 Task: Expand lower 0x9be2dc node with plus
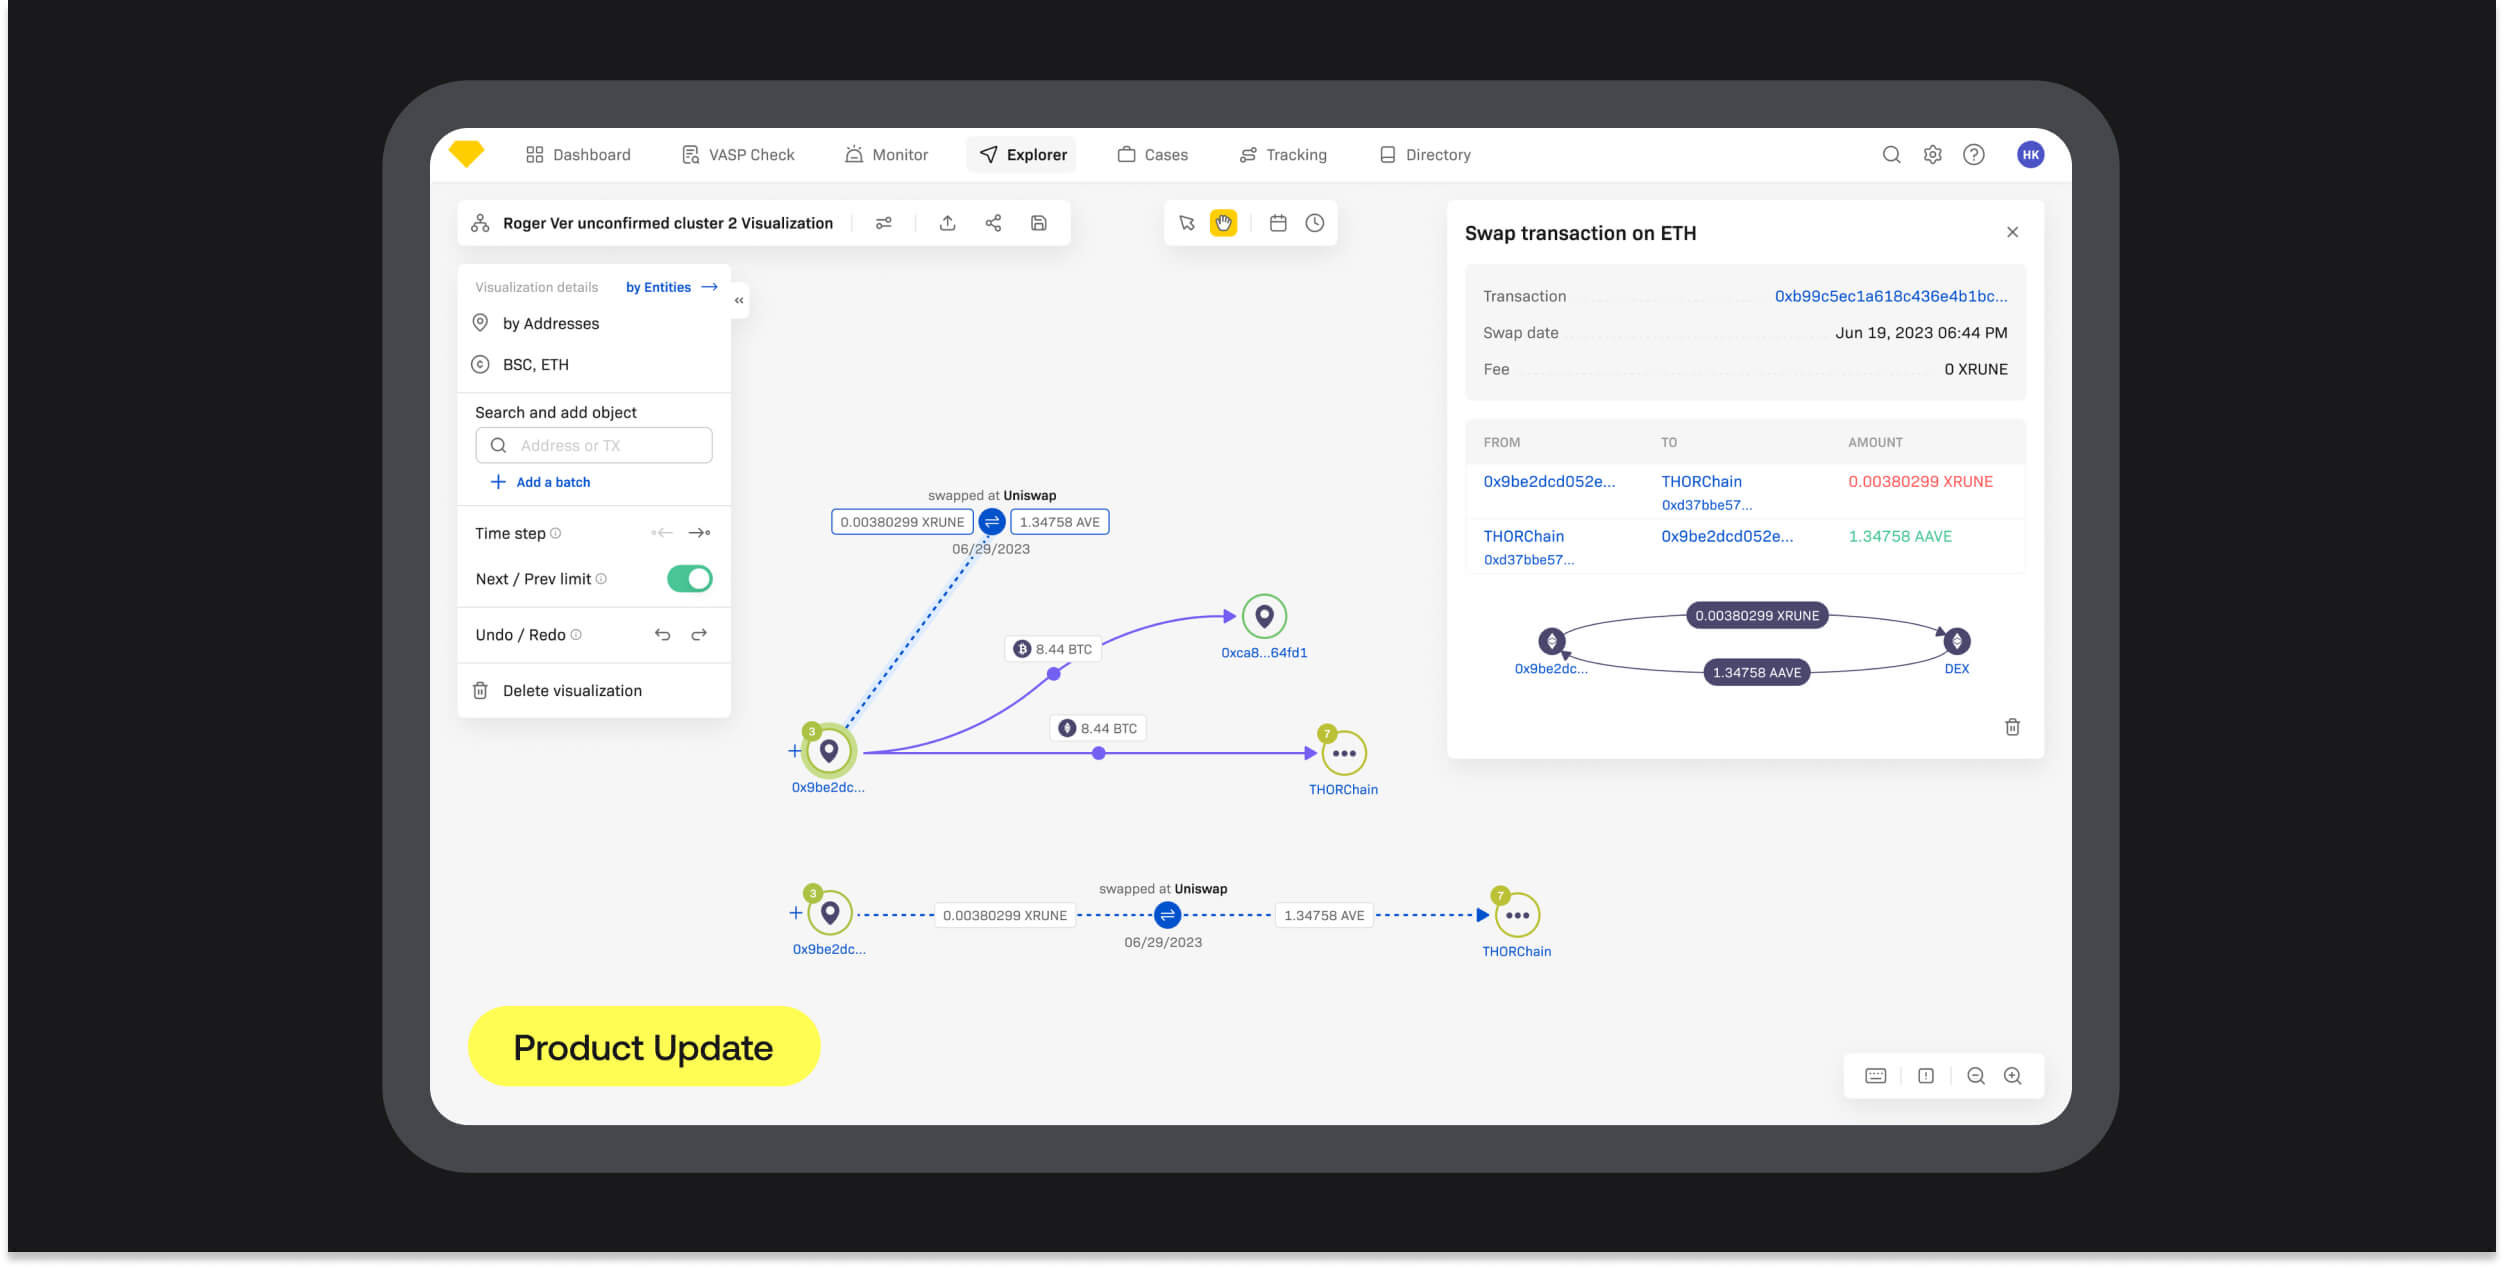click(796, 914)
